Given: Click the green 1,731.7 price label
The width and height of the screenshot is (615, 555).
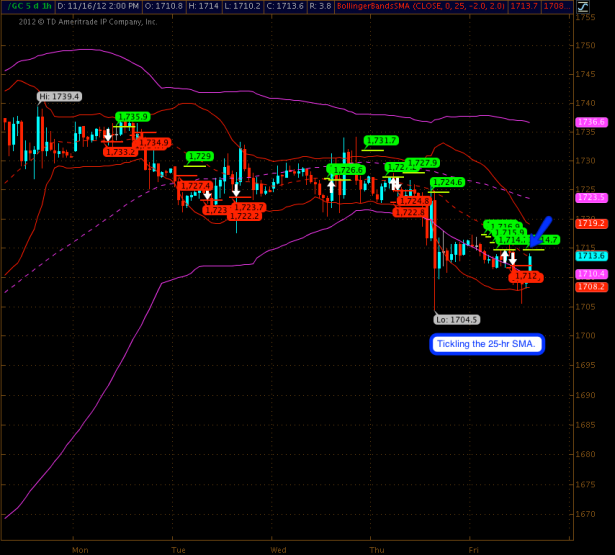Looking at the screenshot, I should (x=381, y=140).
